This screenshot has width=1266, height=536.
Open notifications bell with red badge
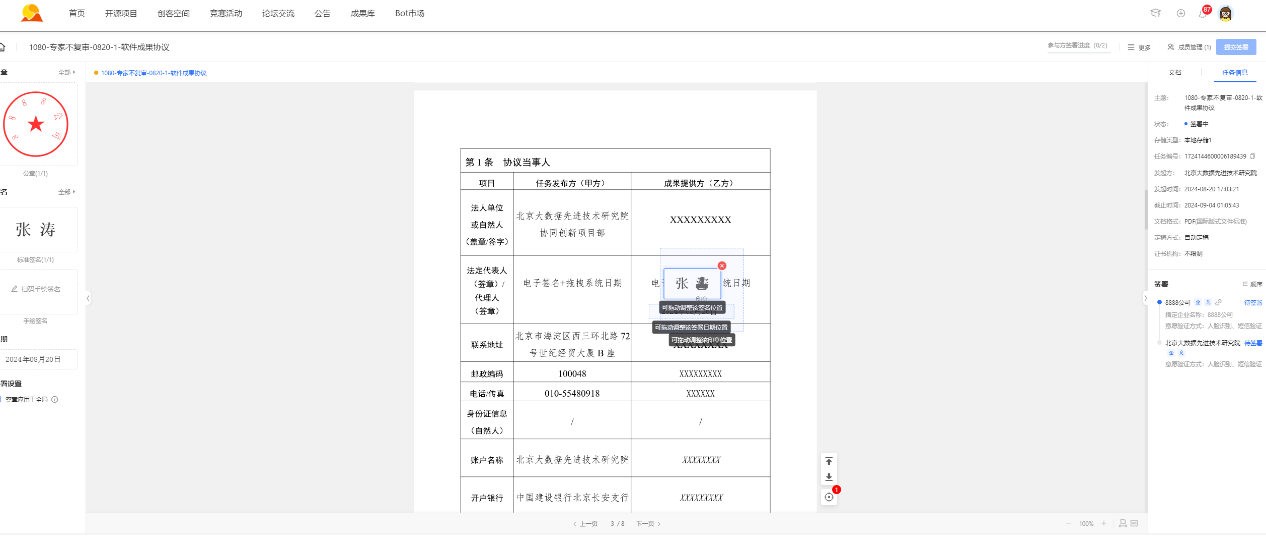pyautogui.click(x=1203, y=13)
